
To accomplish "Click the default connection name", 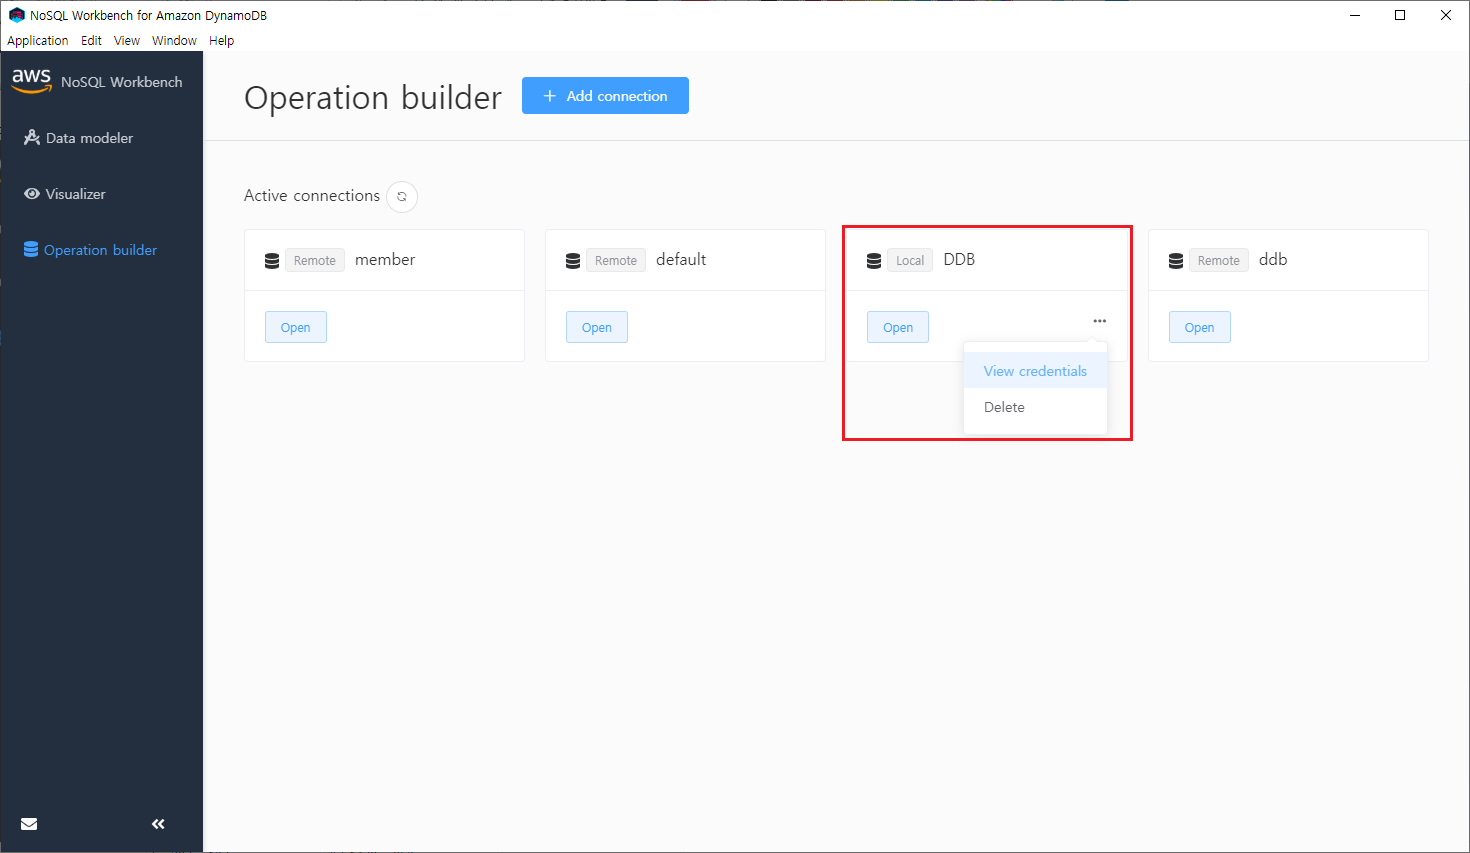I will (681, 260).
